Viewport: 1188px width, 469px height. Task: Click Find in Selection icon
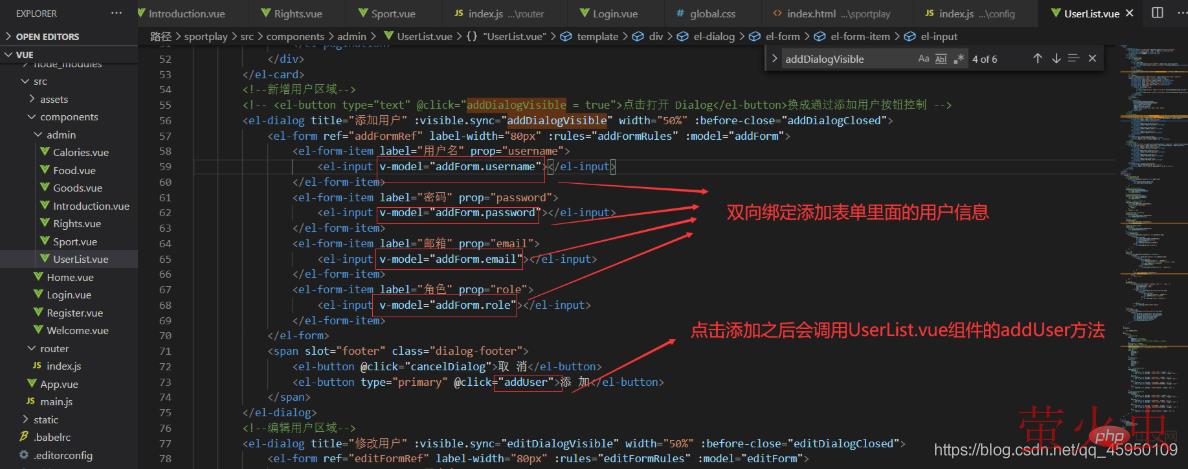[1074, 59]
